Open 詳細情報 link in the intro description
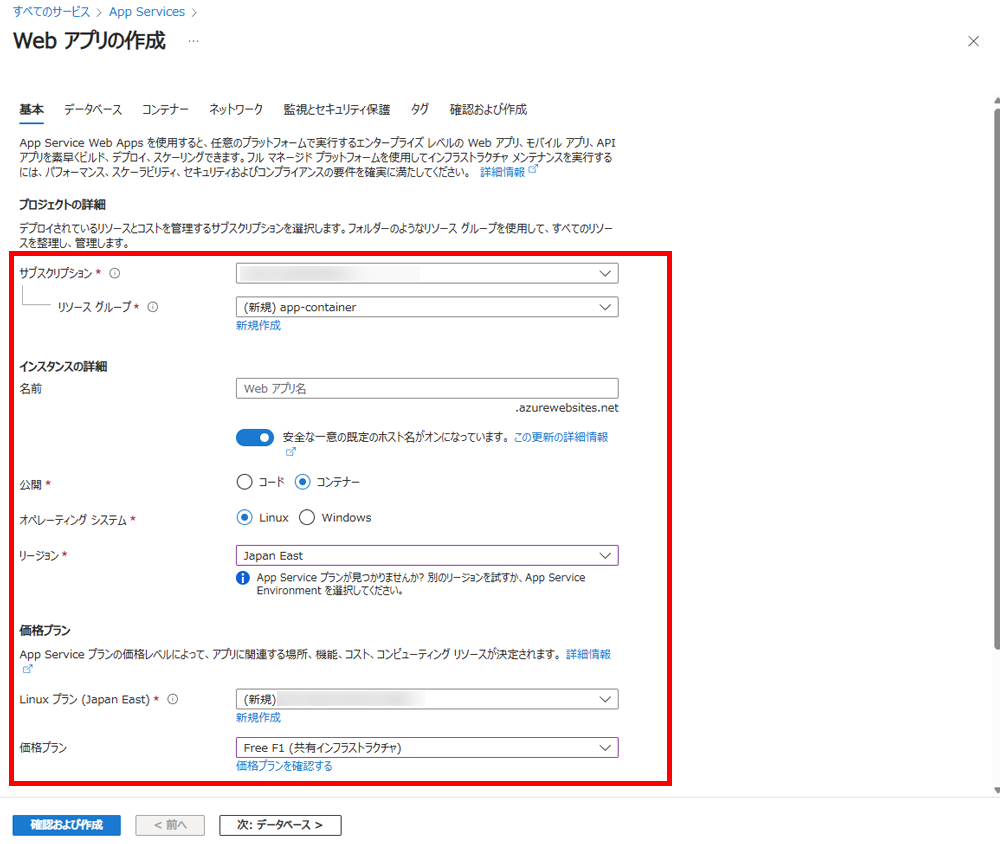The width and height of the screenshot is (1000, 844). [503, 172]
